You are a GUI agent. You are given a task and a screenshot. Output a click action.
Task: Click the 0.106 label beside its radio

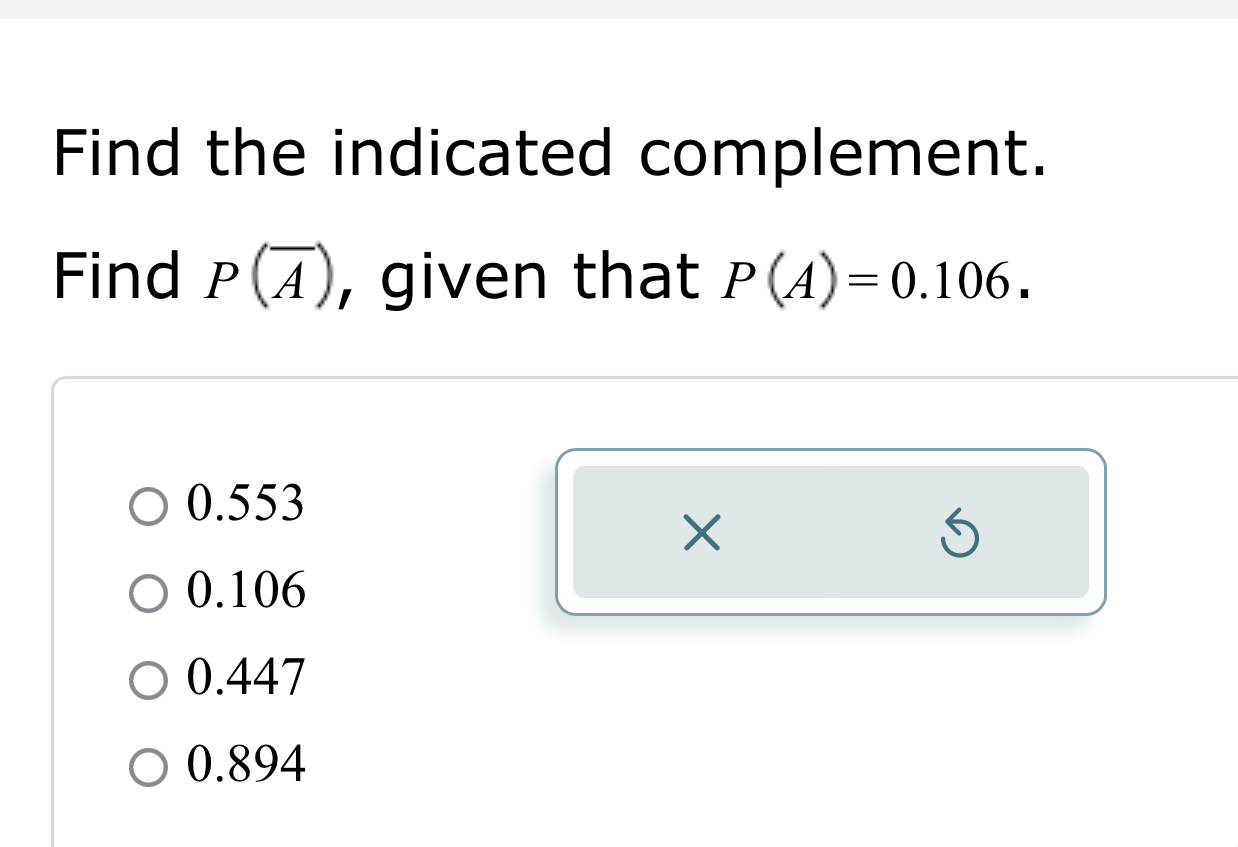(243, 592)
